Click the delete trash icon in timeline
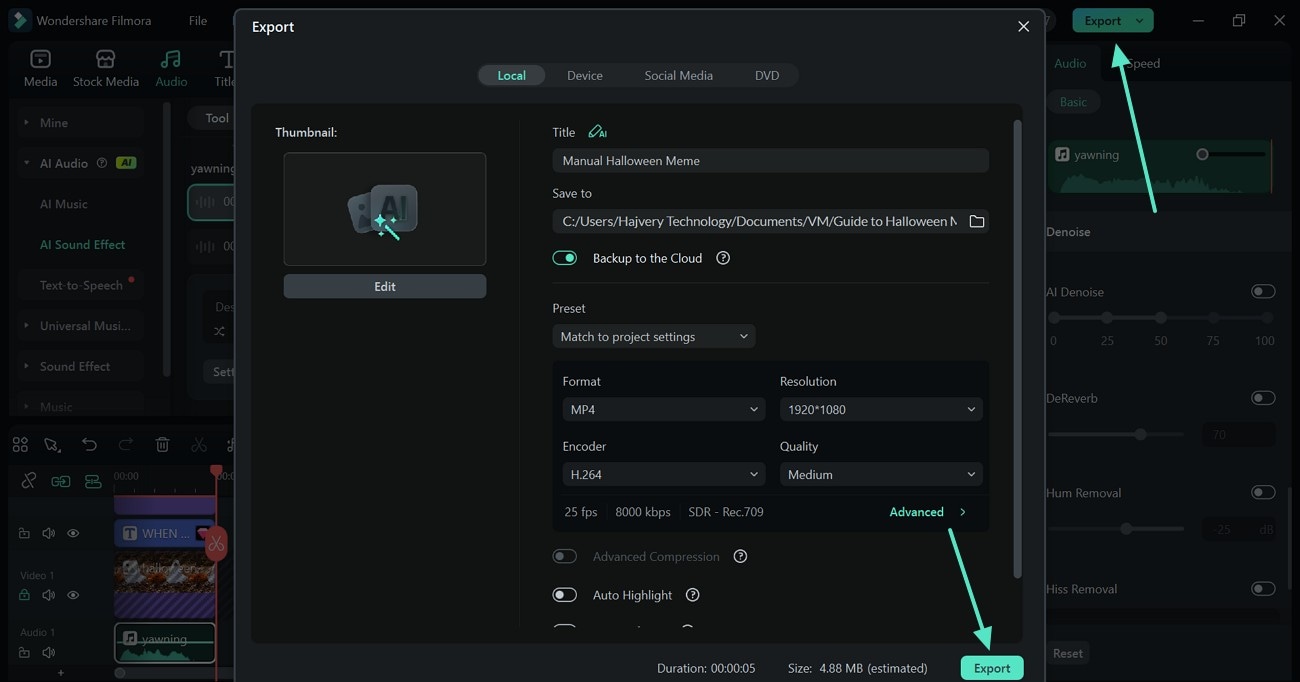This screenshot has height=682, width=1300. point(162,445)
